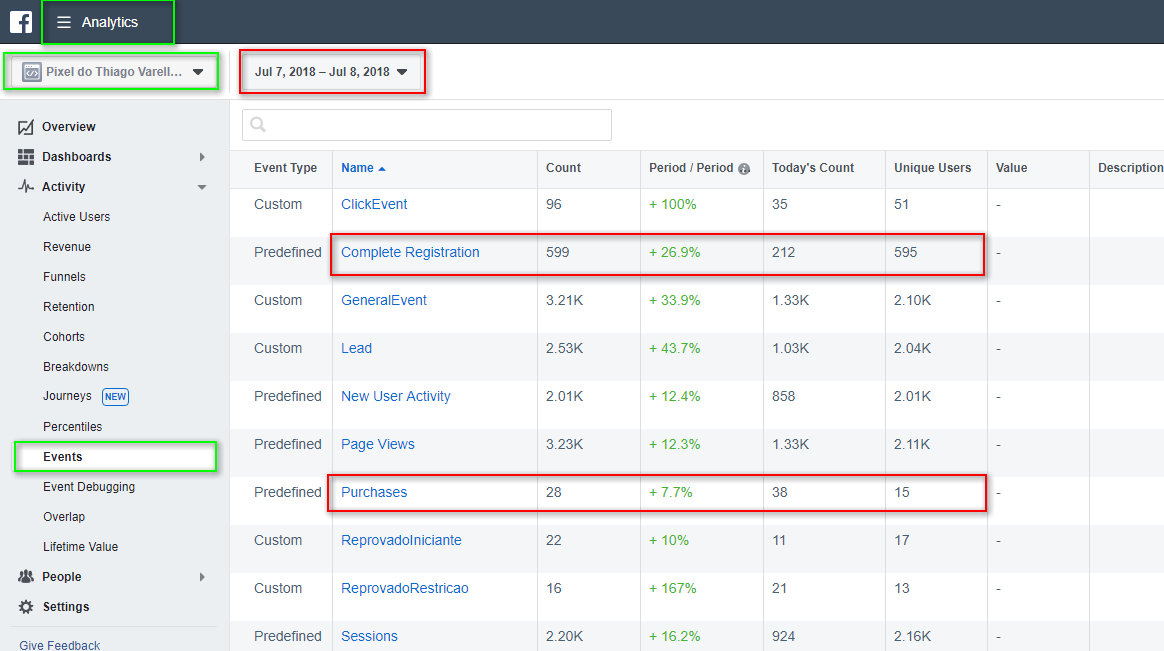Viewport: 1164px width, 651px height.
Task: Select Funnels in the sidebar
Action: (x=64, y=277)
